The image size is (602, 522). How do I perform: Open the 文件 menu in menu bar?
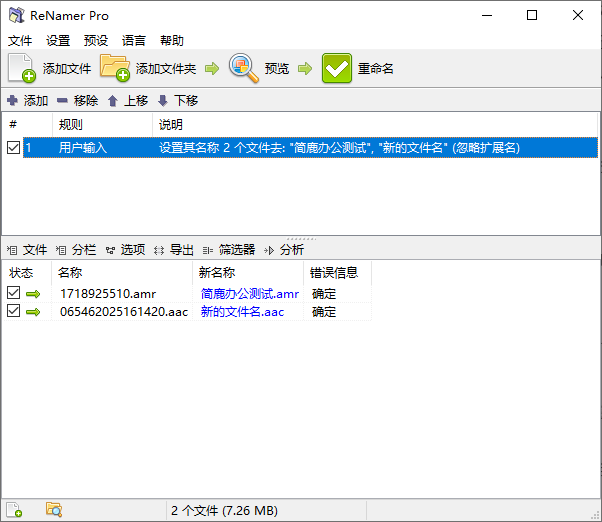20,40
